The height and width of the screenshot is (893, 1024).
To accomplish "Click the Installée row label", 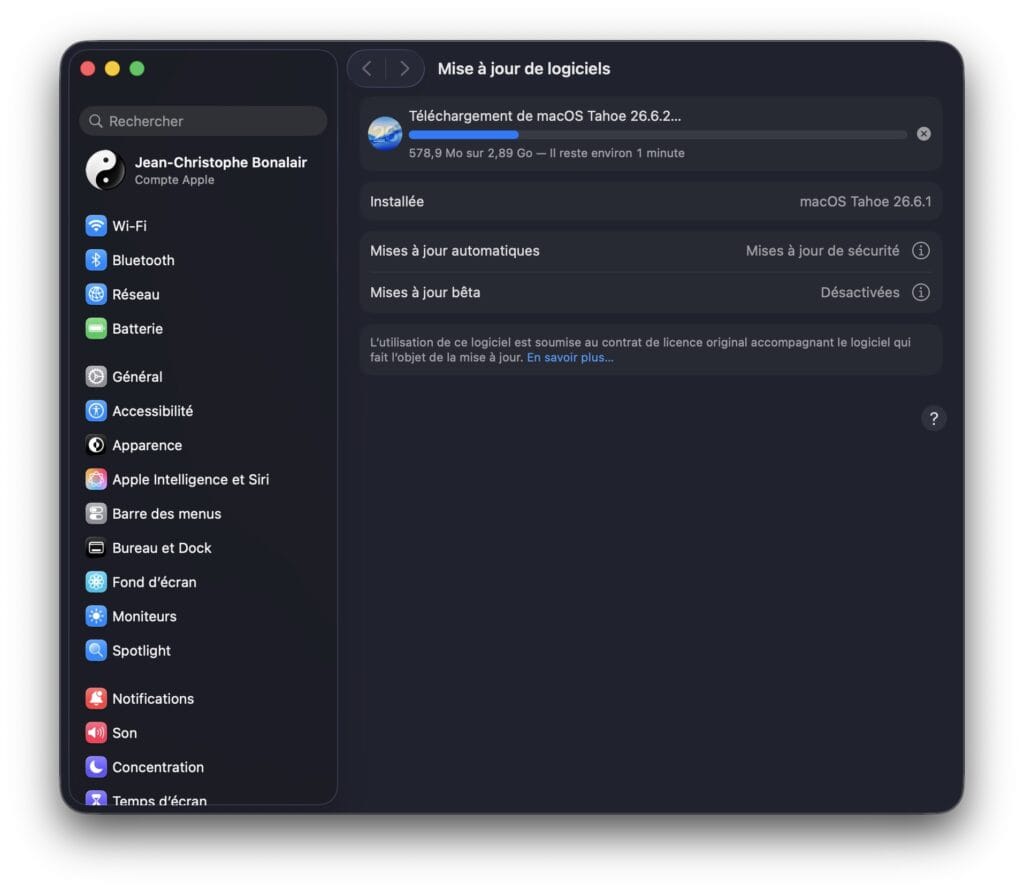I will coord(397,201).
